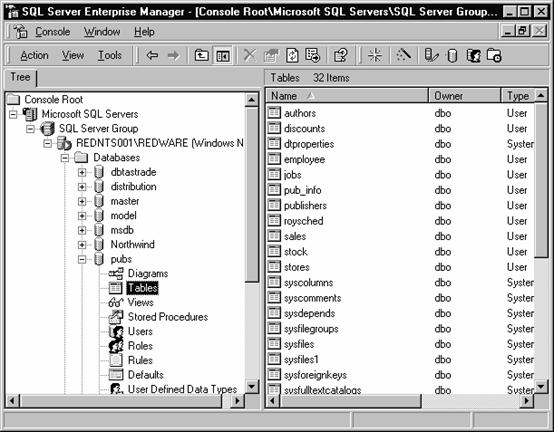554x432 pixels.
Task: Select Stored Procedures in the tree
Action: click(x=168, y=317)
